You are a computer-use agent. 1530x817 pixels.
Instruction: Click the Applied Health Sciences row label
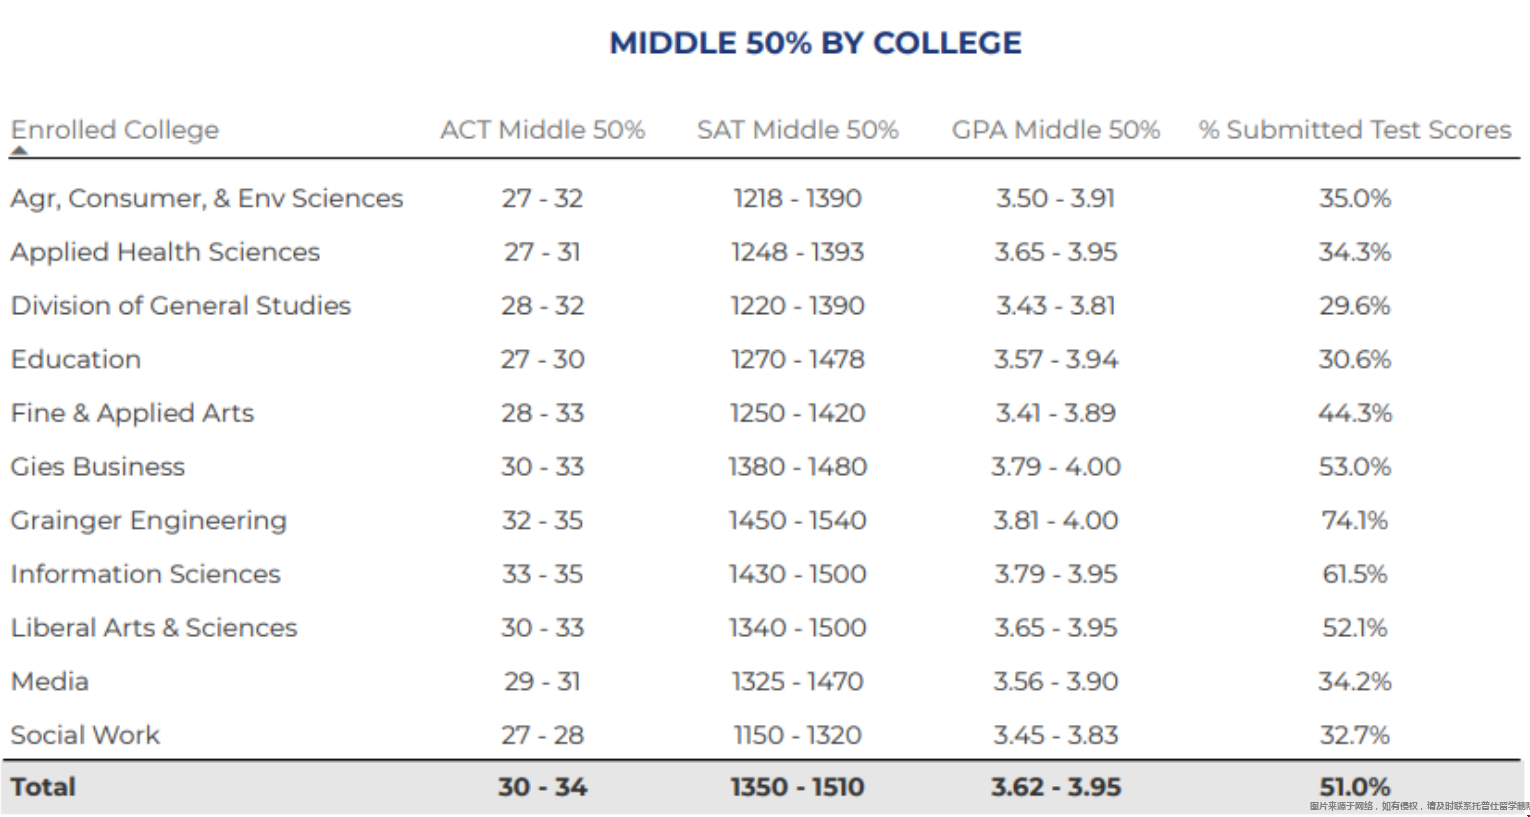(165, 252)
